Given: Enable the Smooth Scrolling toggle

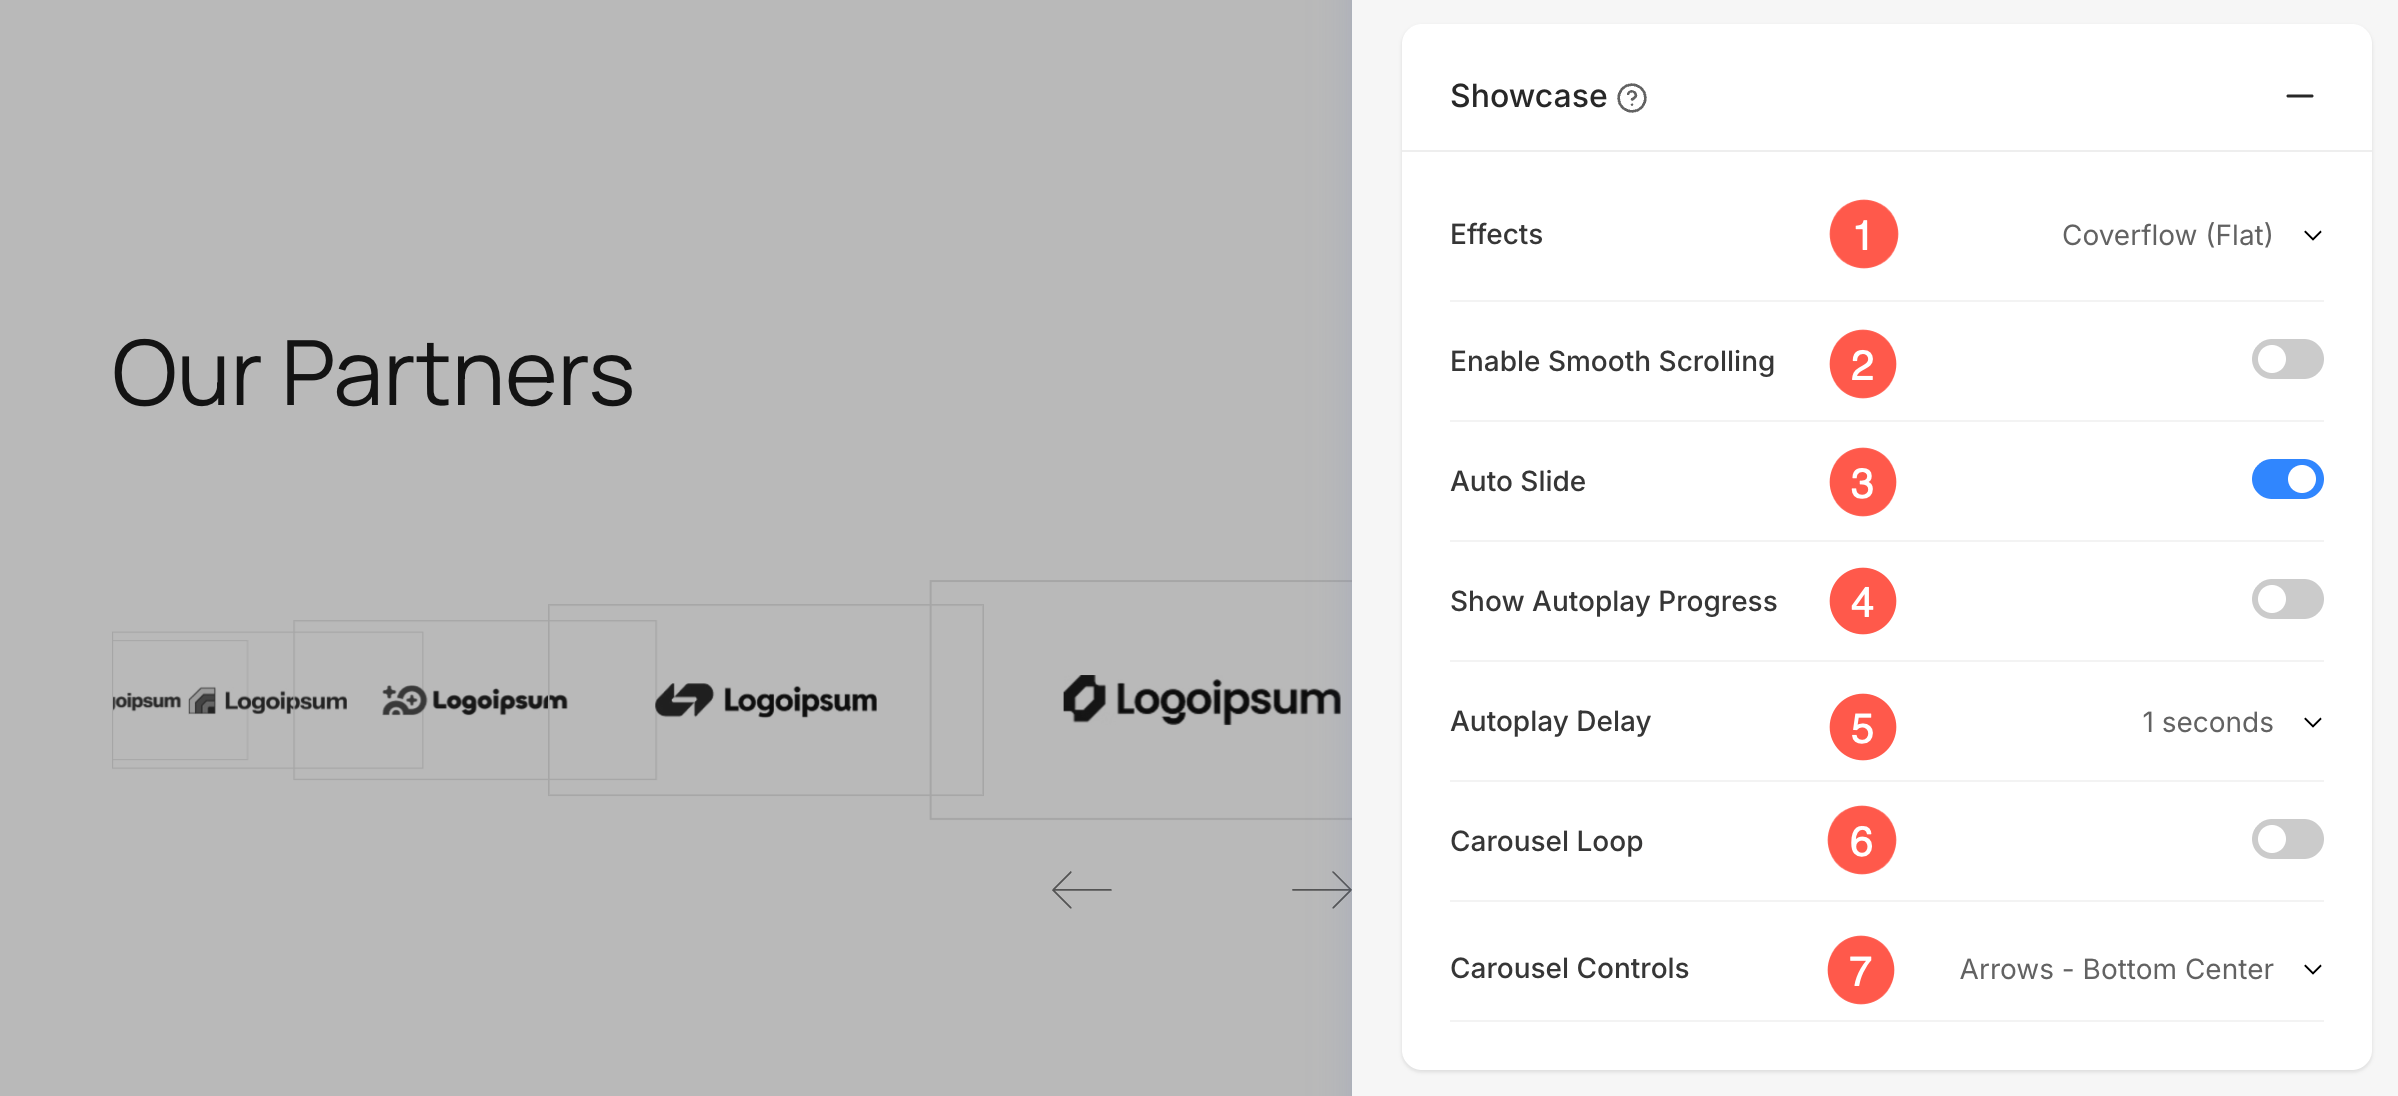Looking at the screenshot, I should (x=2287, y=359).
